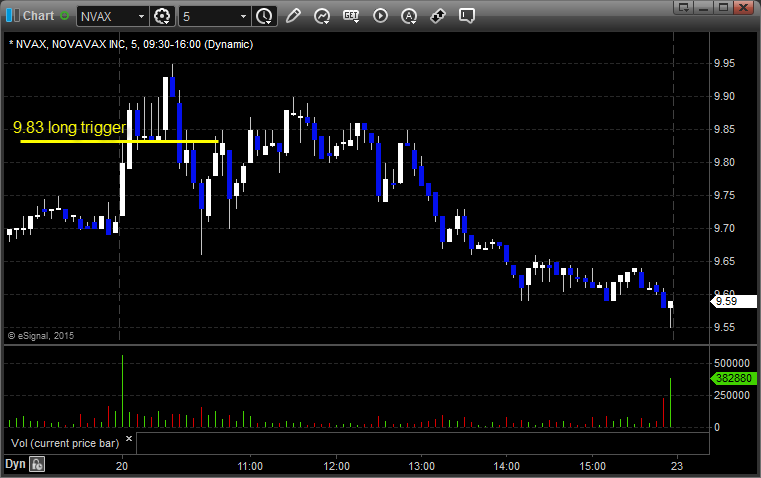This screenshot has height=478, width=761.
Task: Click the GET tools icon
Action: [x=351, y=16]
